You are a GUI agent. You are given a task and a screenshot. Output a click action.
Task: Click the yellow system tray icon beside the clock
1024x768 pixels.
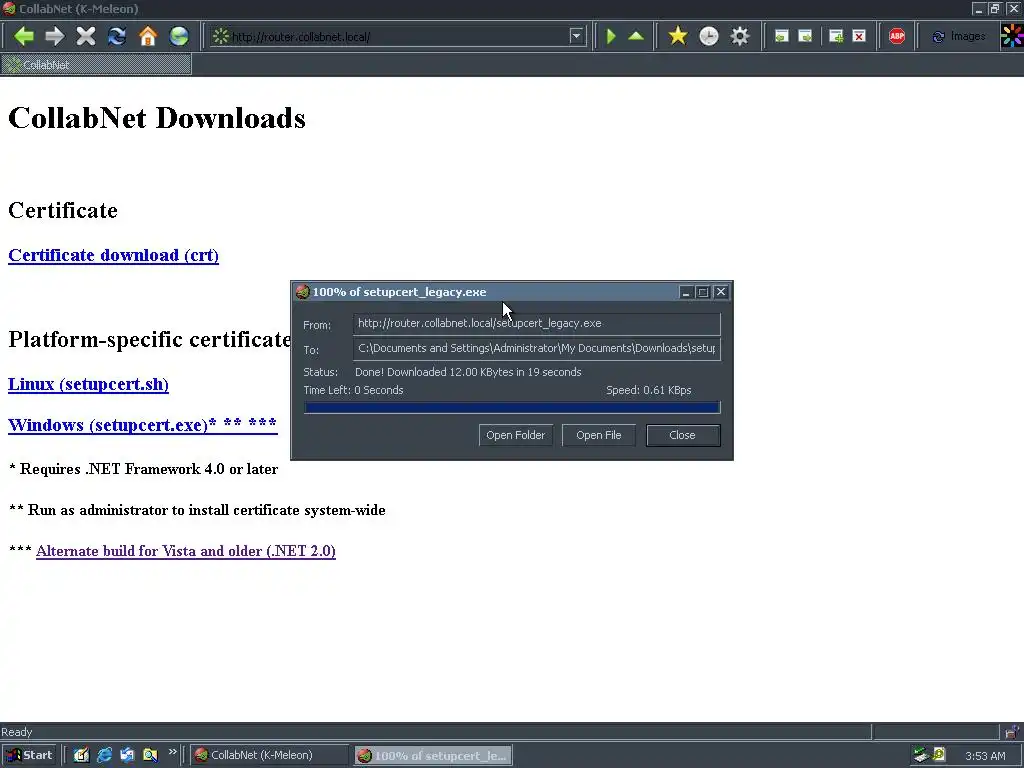click(x=939, y=755)
